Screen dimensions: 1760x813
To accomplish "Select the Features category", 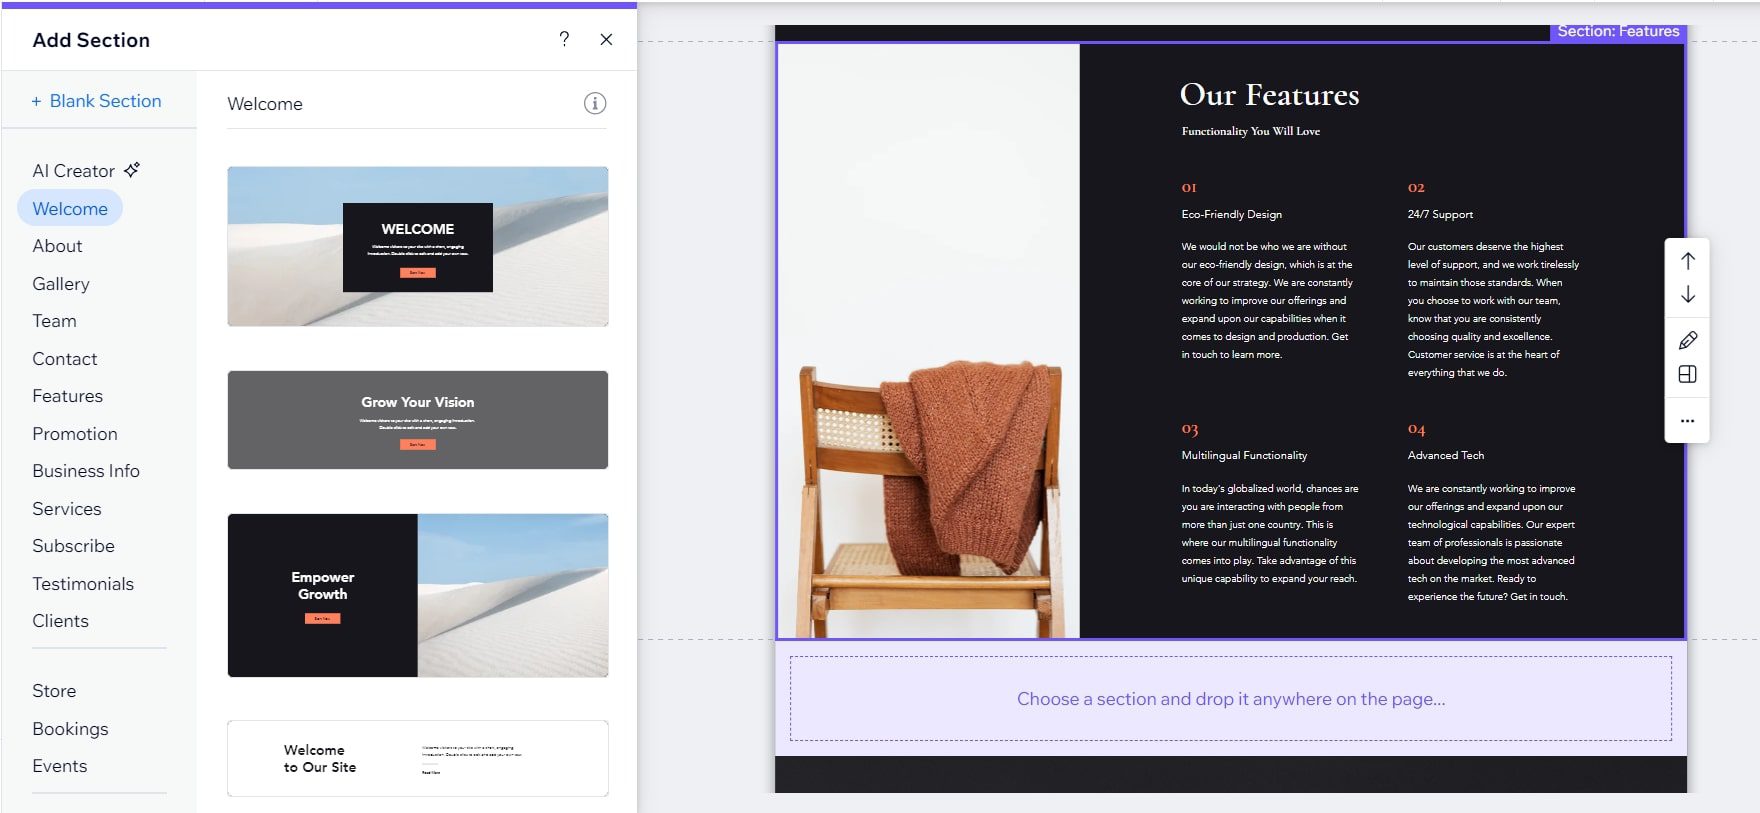I will click(67, 396).
